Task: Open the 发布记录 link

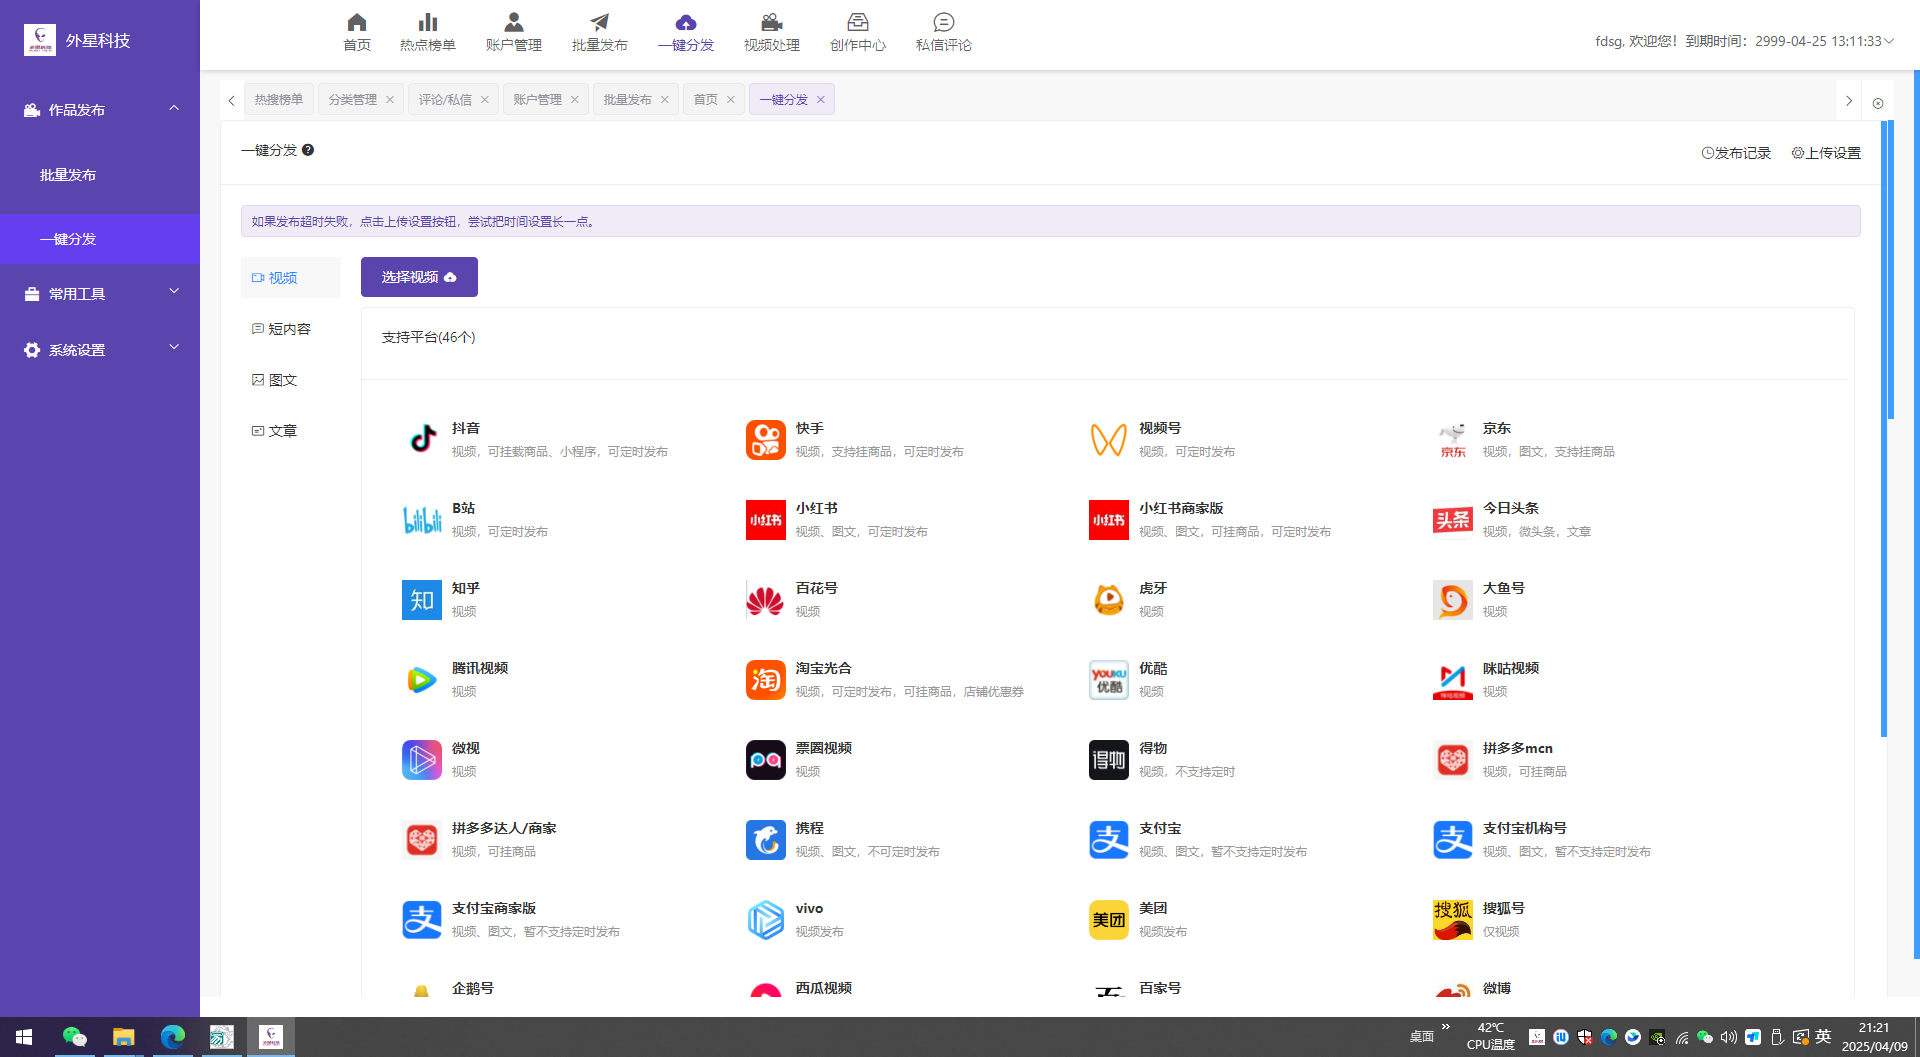Action: coord(1736,153)
